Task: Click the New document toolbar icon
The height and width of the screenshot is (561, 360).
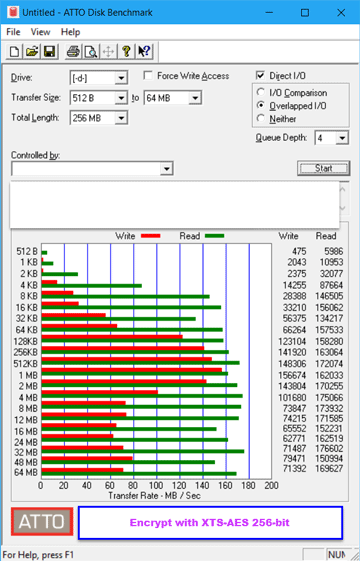Action: 14,52
